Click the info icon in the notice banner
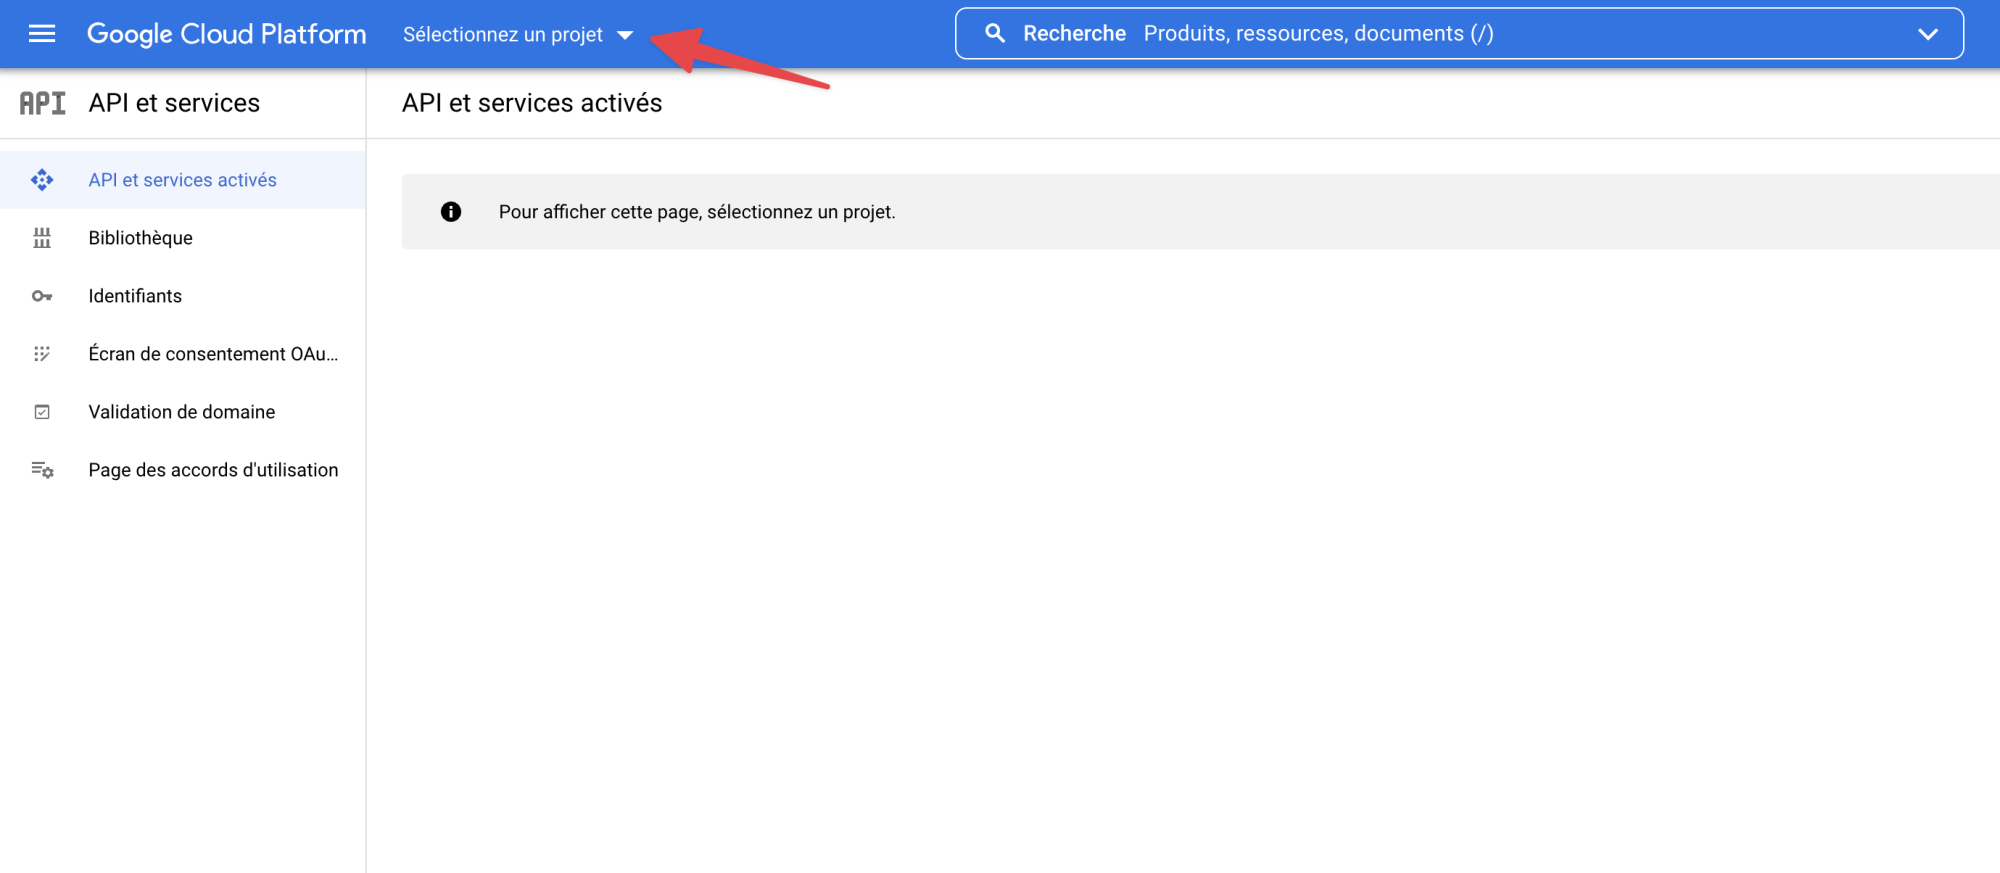This screenshot has width=2000, height=873. 451,212
